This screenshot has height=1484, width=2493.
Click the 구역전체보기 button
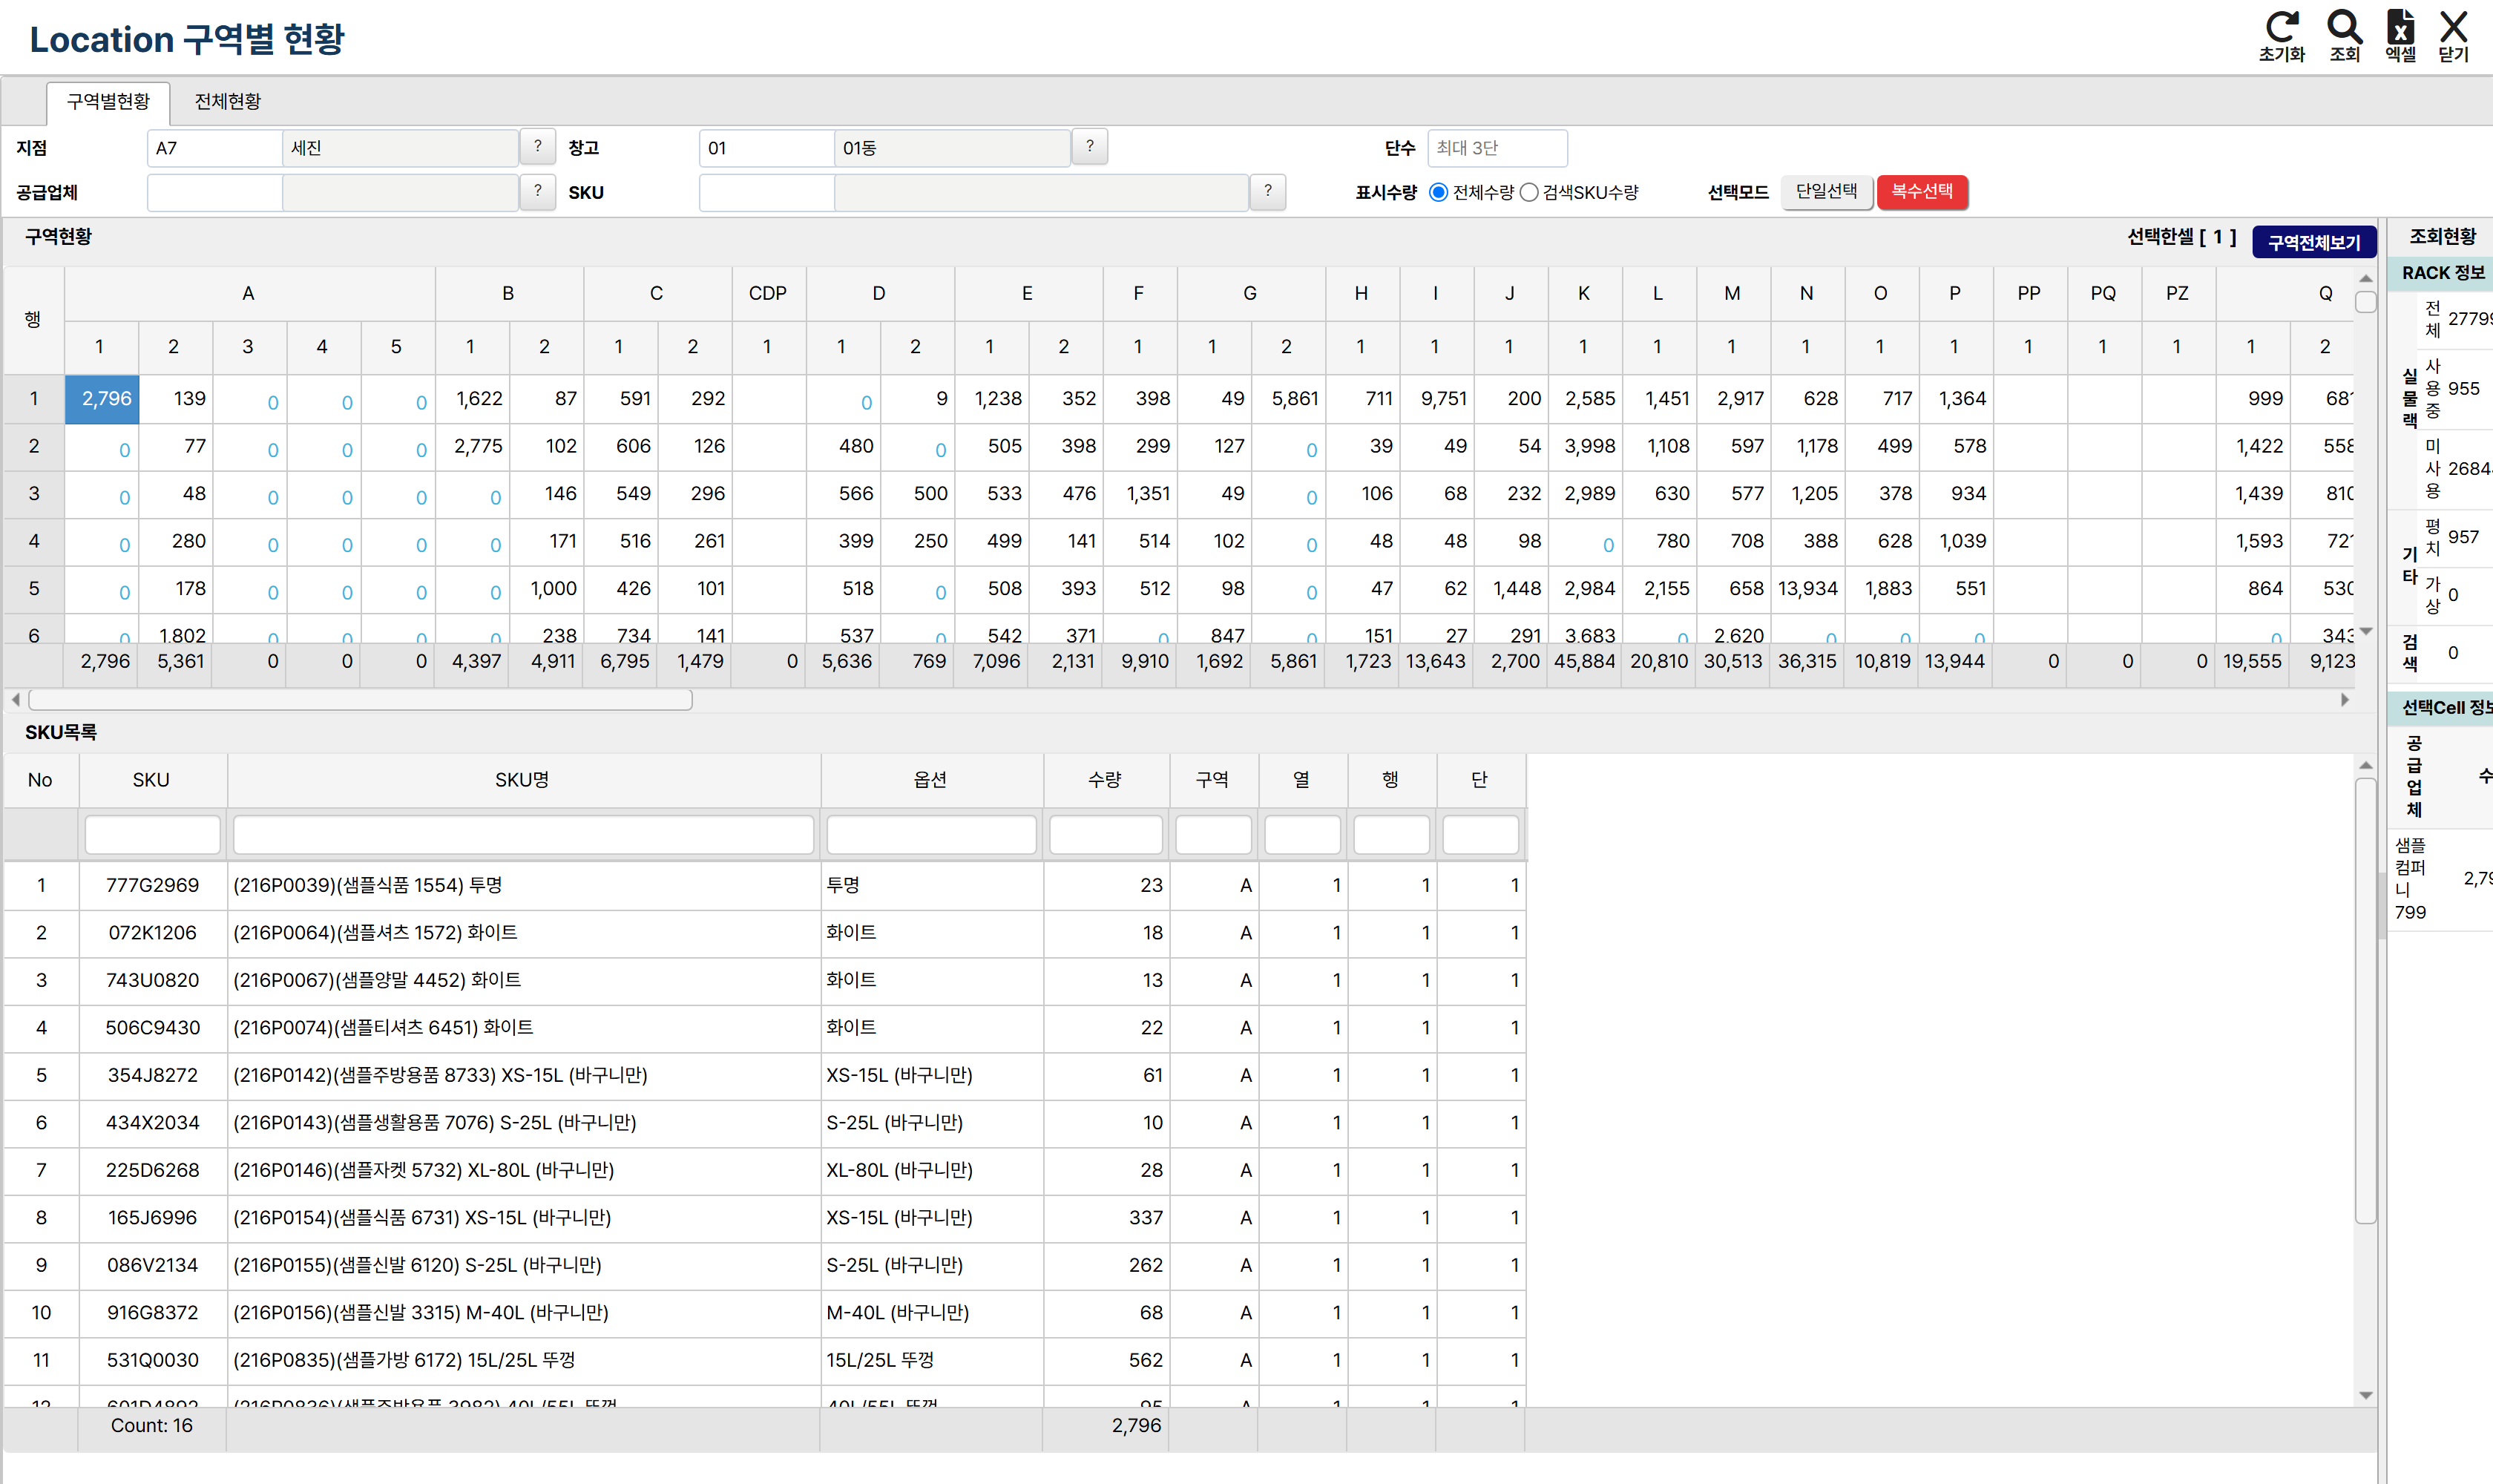click(2314, 242)
